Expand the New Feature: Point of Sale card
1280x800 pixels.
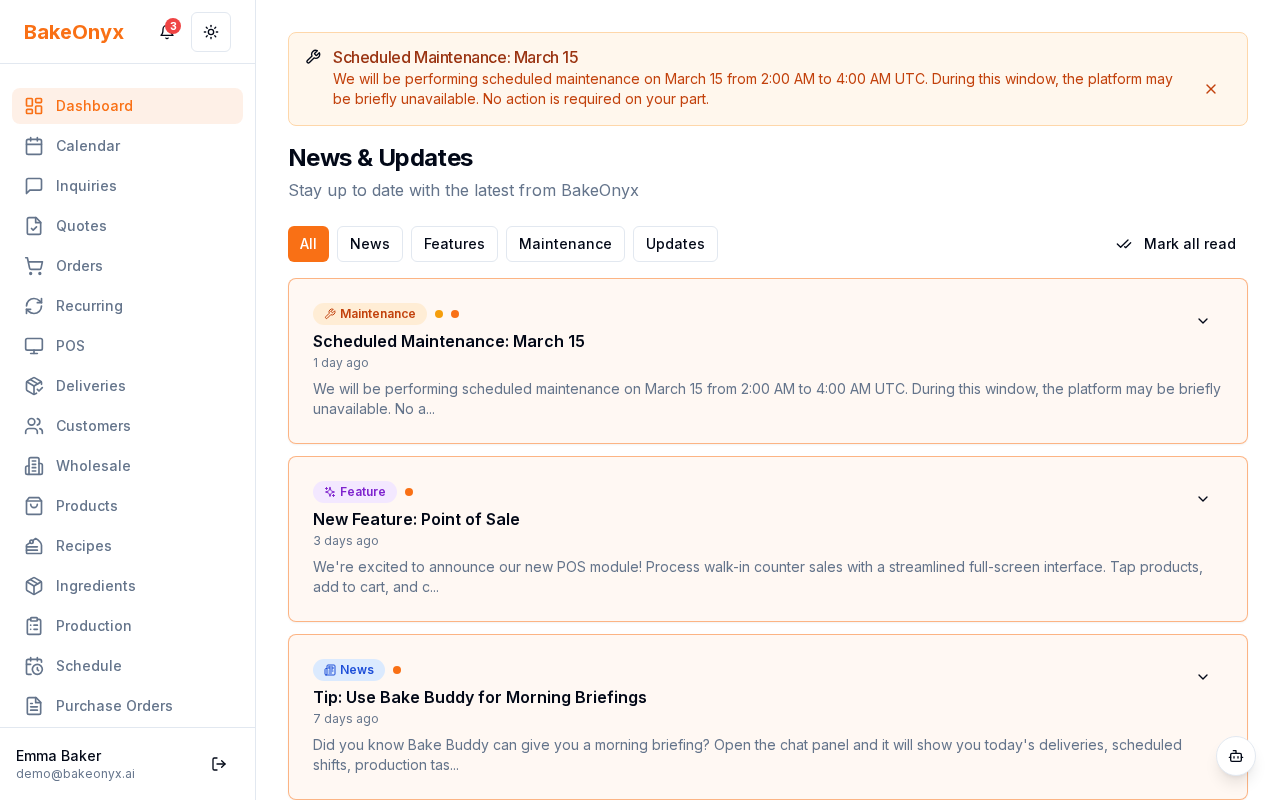[1203, 499]
